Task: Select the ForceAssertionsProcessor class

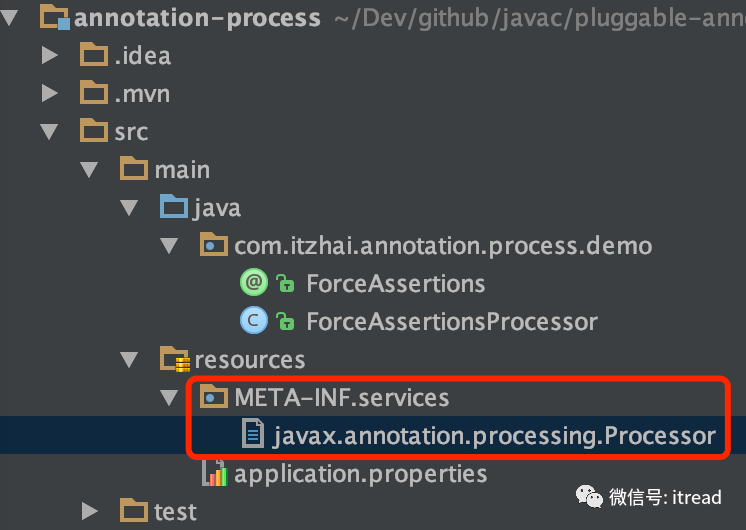Action: pyautogui.click(x=451, y=321)
